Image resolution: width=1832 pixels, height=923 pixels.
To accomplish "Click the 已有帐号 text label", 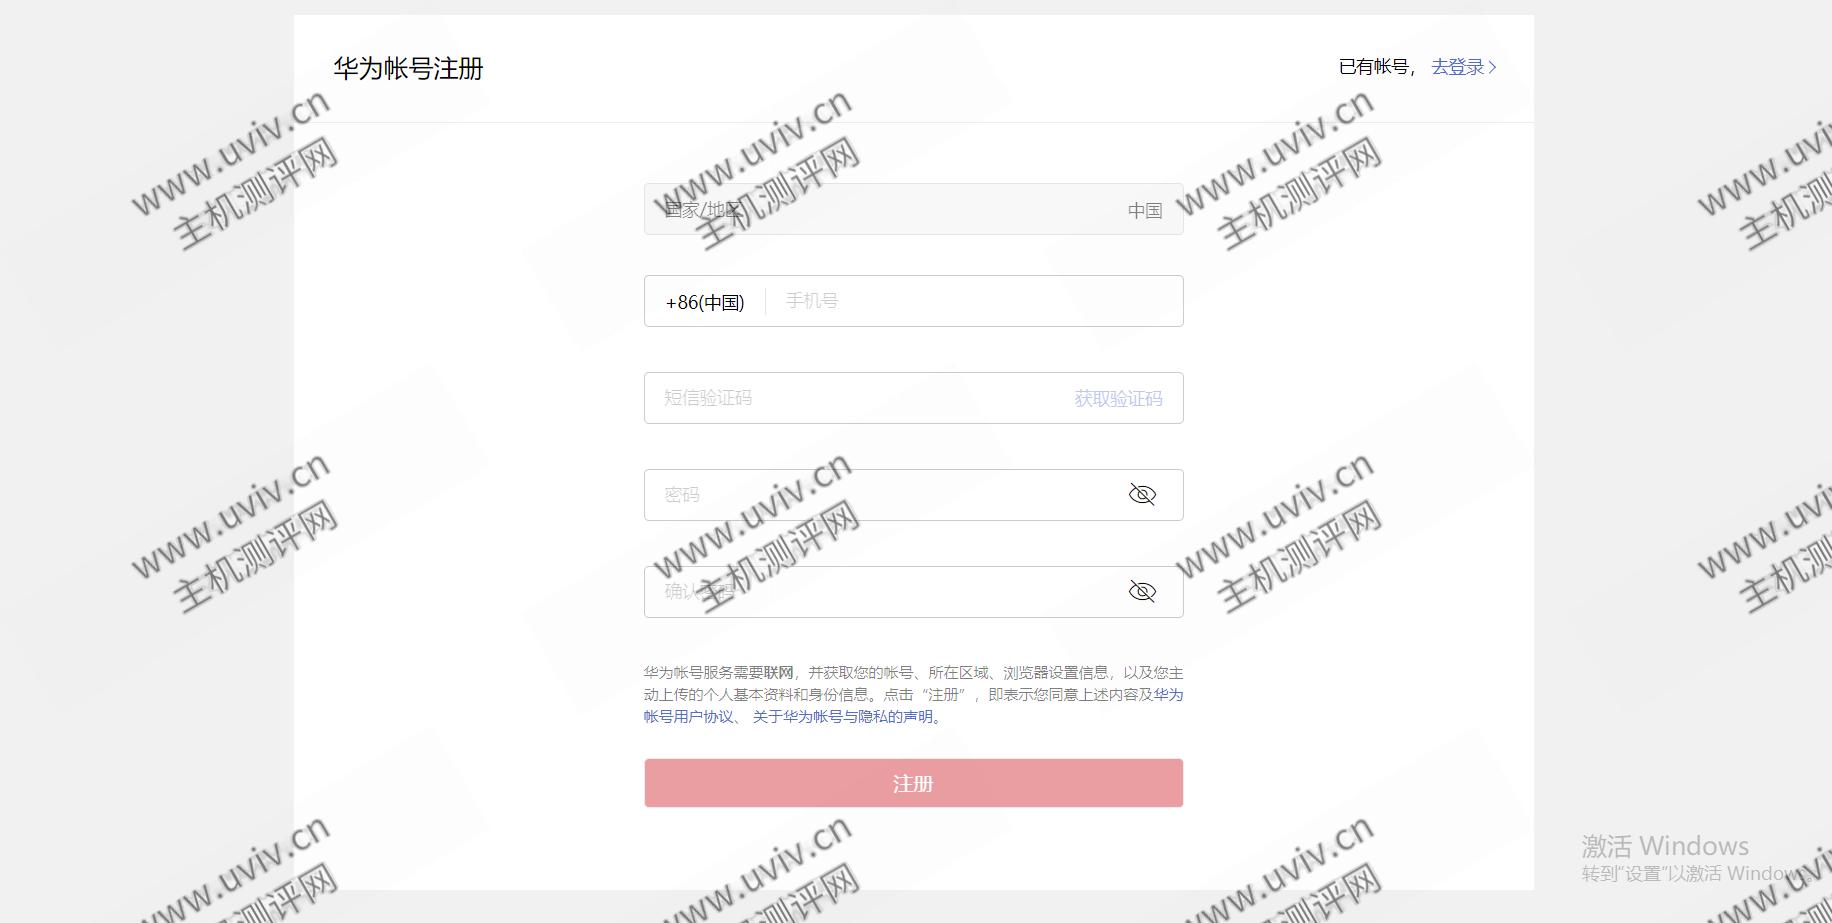I will point(1374,67).
